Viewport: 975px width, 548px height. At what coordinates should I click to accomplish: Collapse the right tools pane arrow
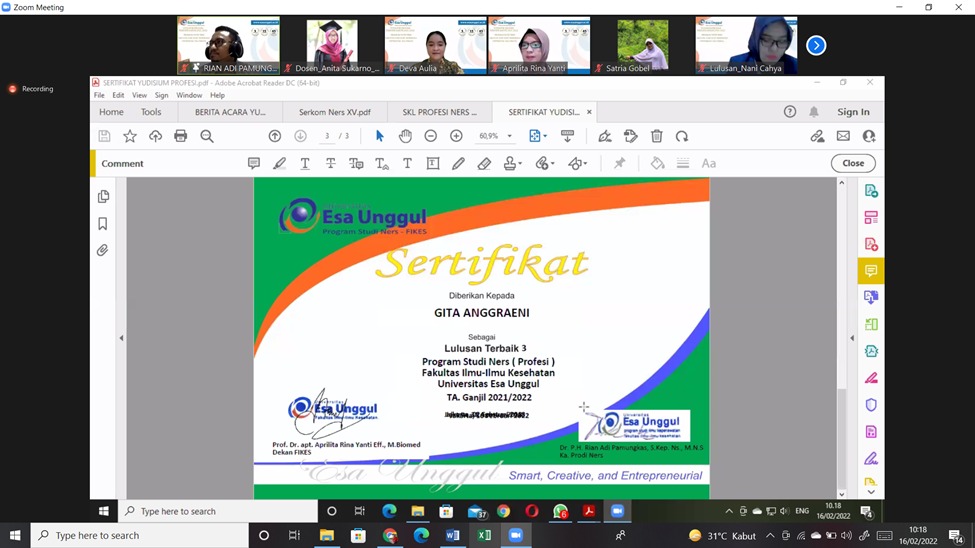pos(852,338)
